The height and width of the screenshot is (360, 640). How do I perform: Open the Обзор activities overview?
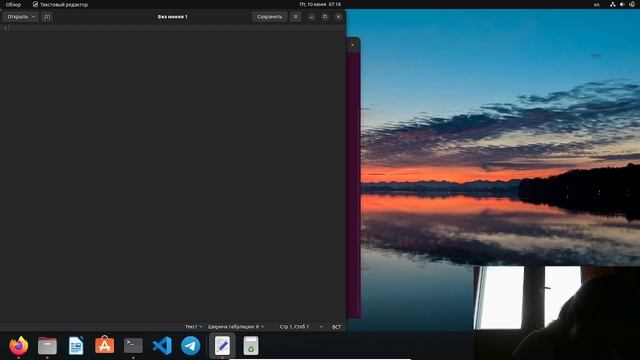pos(13,4)
